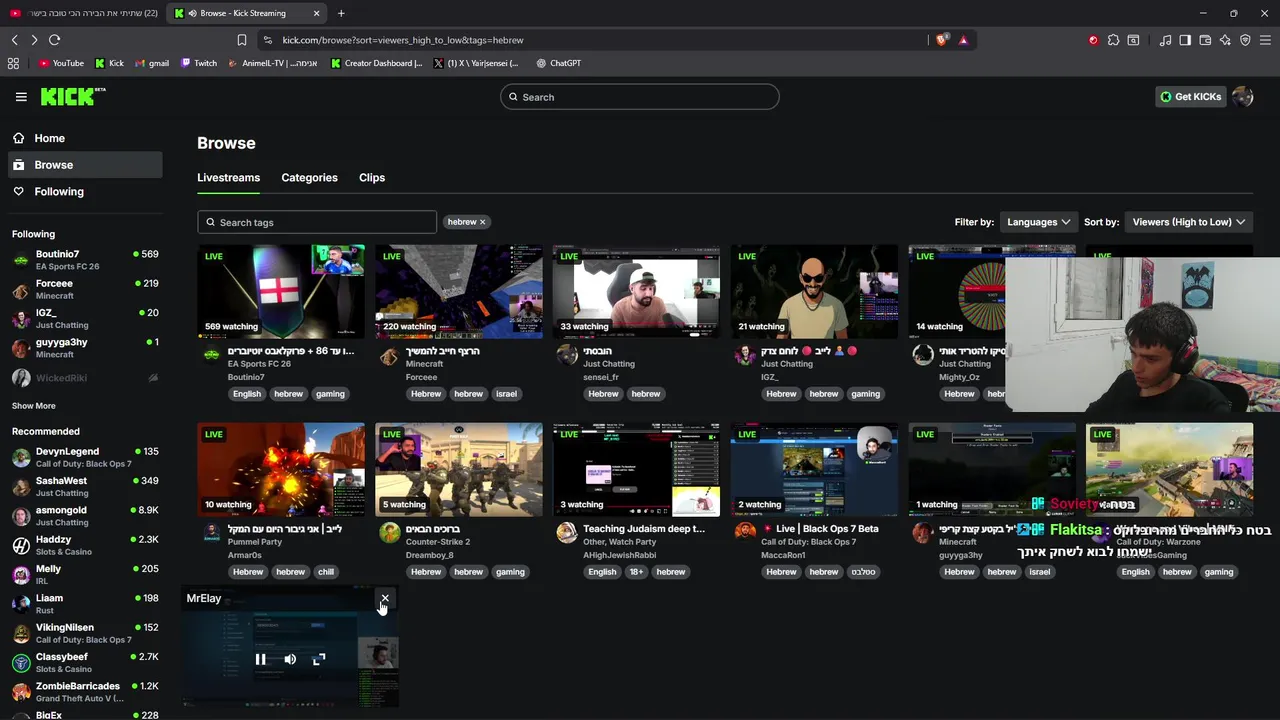
Task: Open a new browser tab
Action: tap(341, 13)
